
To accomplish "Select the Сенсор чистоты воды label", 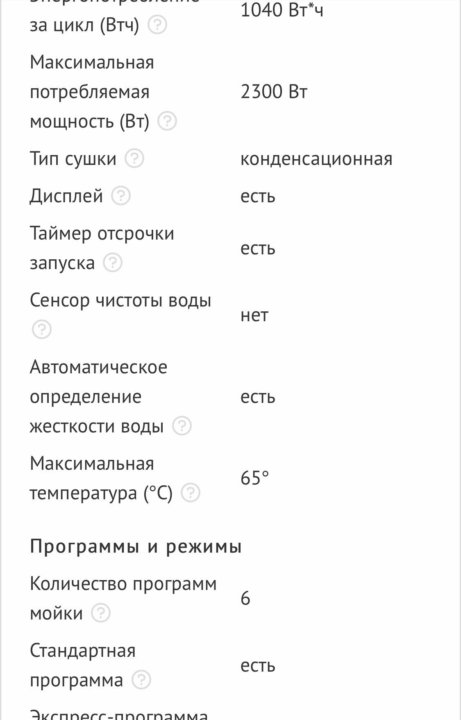I will [x=121, y=300].
